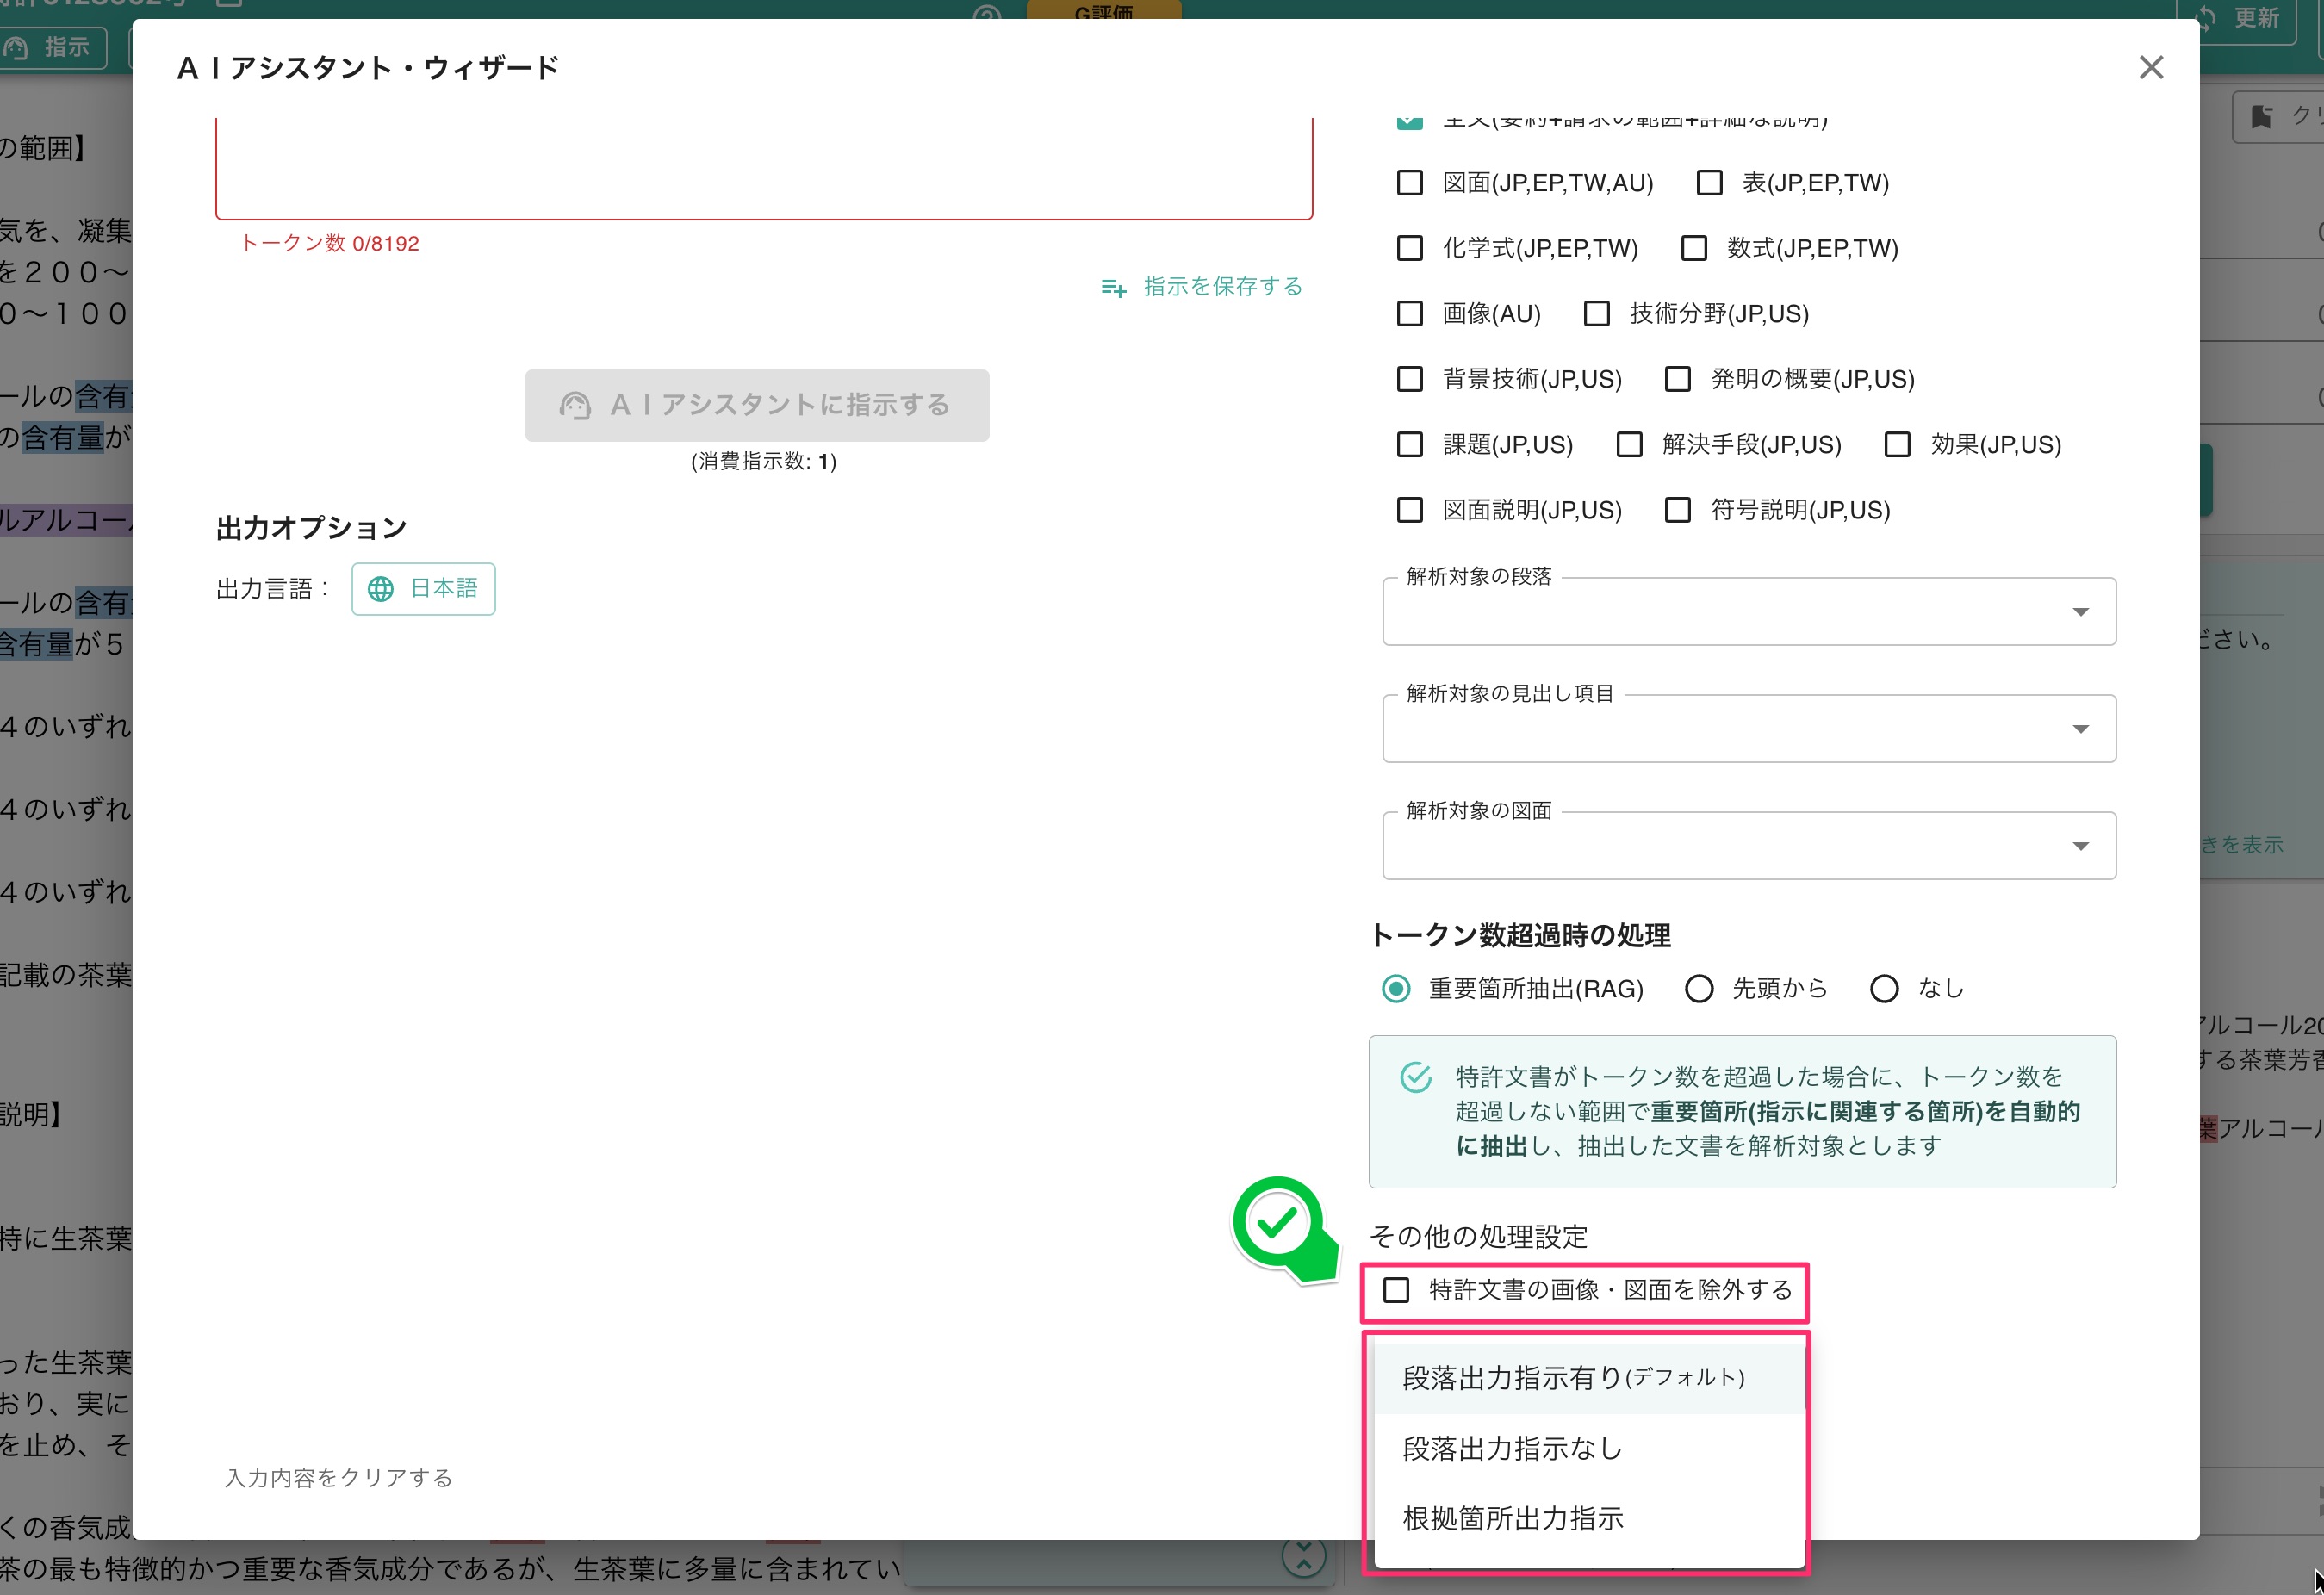Select the 発明の概要(JP,US) checkbox
The image size is (2324, 1595).
click(1678, 379)
